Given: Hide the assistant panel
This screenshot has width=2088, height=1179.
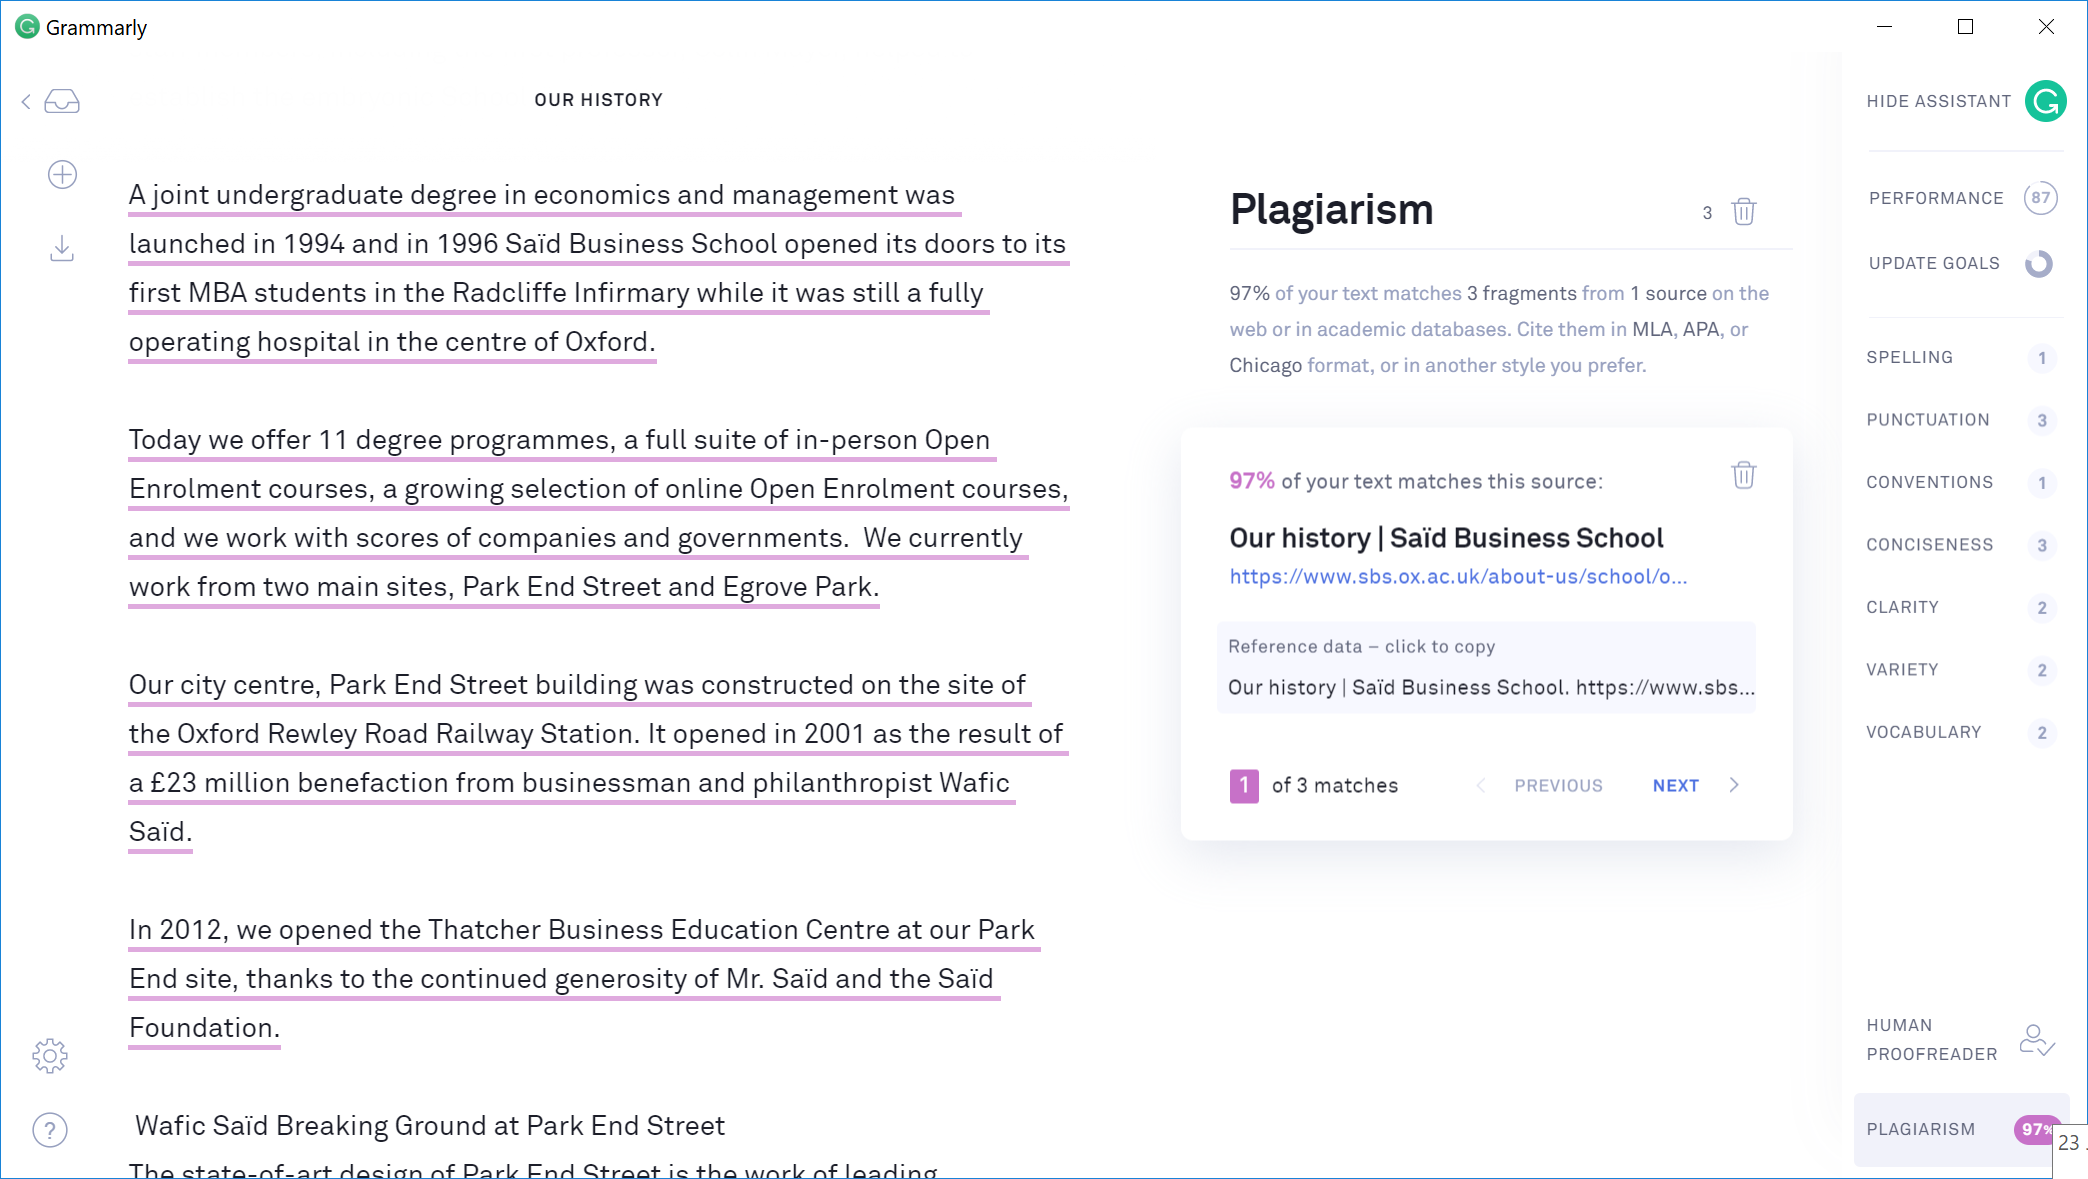Looking at the screenshot, I should [1938, 101].
